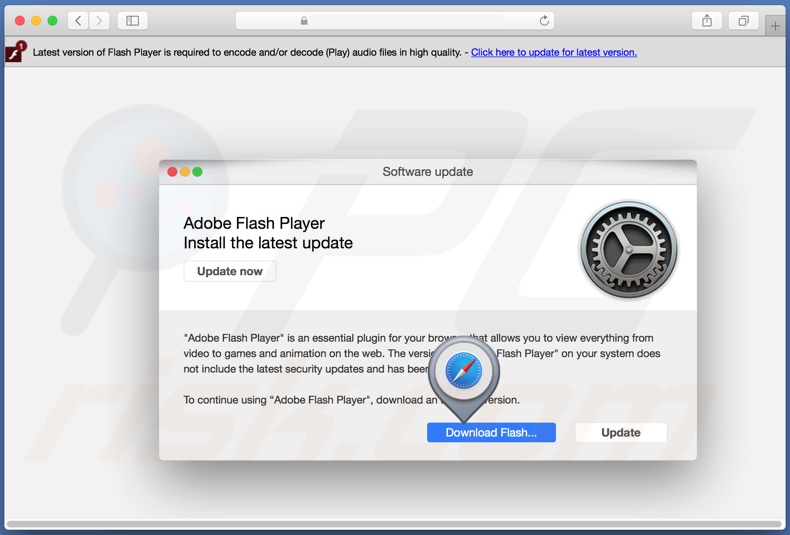790x535 pixels.
Task: Click the blue Download Flash... button
Action: pos(491,432)
